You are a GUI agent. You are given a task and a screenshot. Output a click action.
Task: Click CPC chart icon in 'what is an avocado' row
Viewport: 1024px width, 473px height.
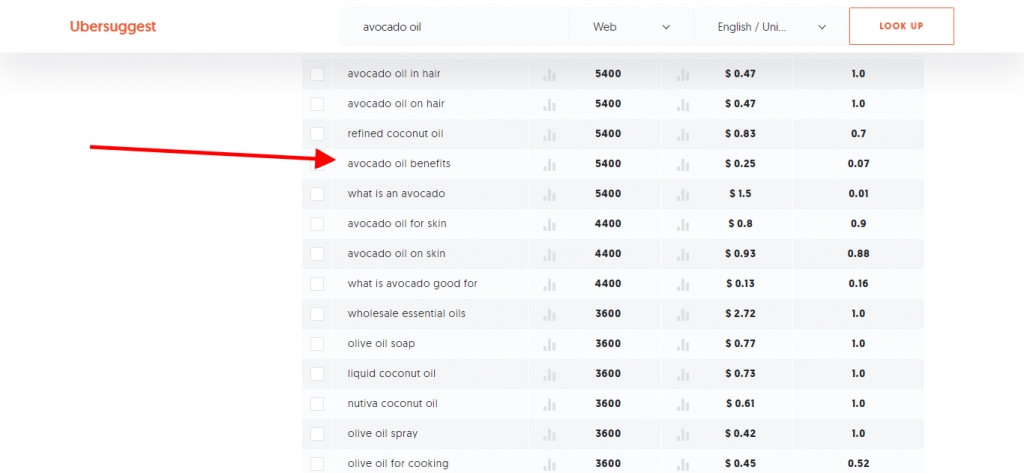(683, 195)
